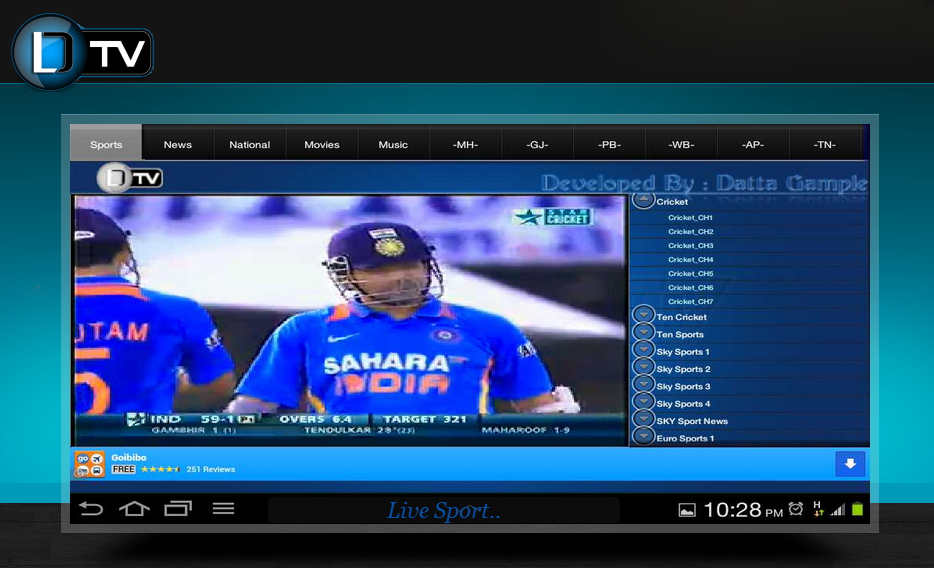The height and width of the screenshot is (568, 934).
Task: Switch to the News tab
Action: click(178, 144)
